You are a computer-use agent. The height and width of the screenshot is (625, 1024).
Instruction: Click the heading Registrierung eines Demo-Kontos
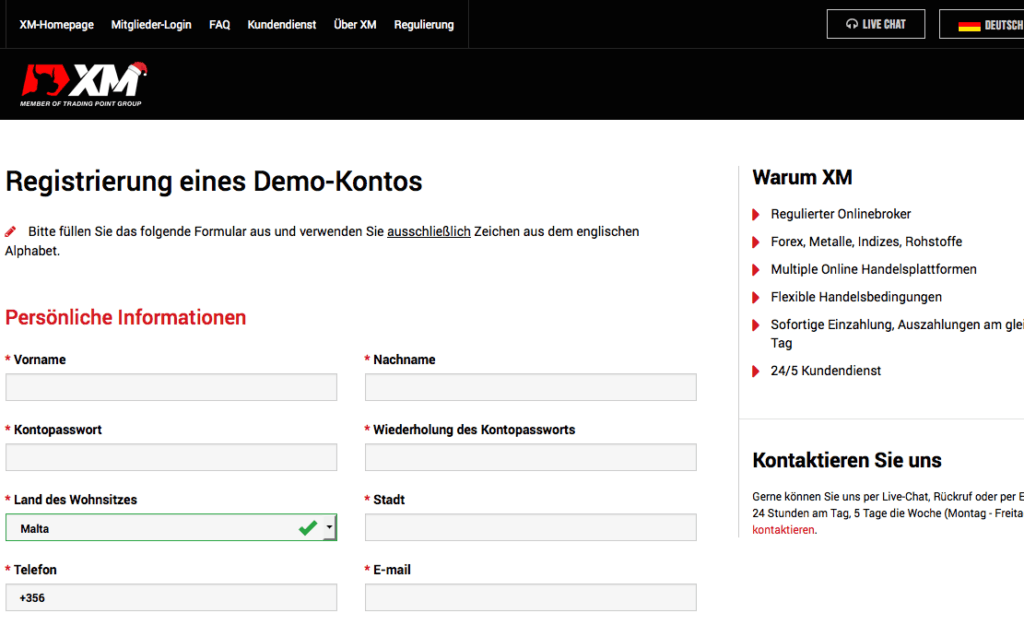214,182
